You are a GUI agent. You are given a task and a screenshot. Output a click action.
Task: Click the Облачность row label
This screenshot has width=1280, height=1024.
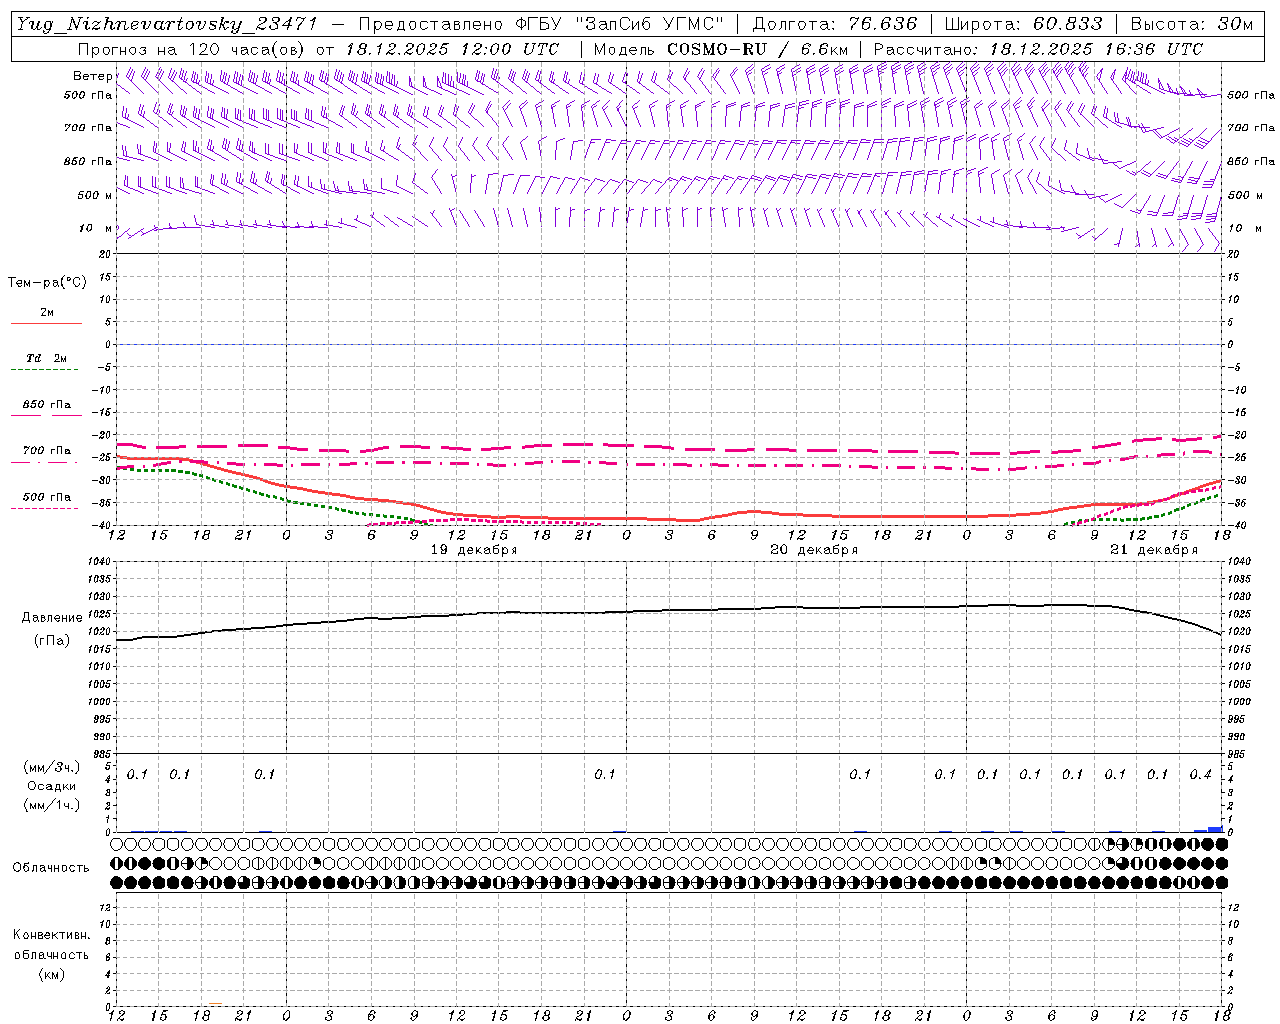tap(51, 867)
